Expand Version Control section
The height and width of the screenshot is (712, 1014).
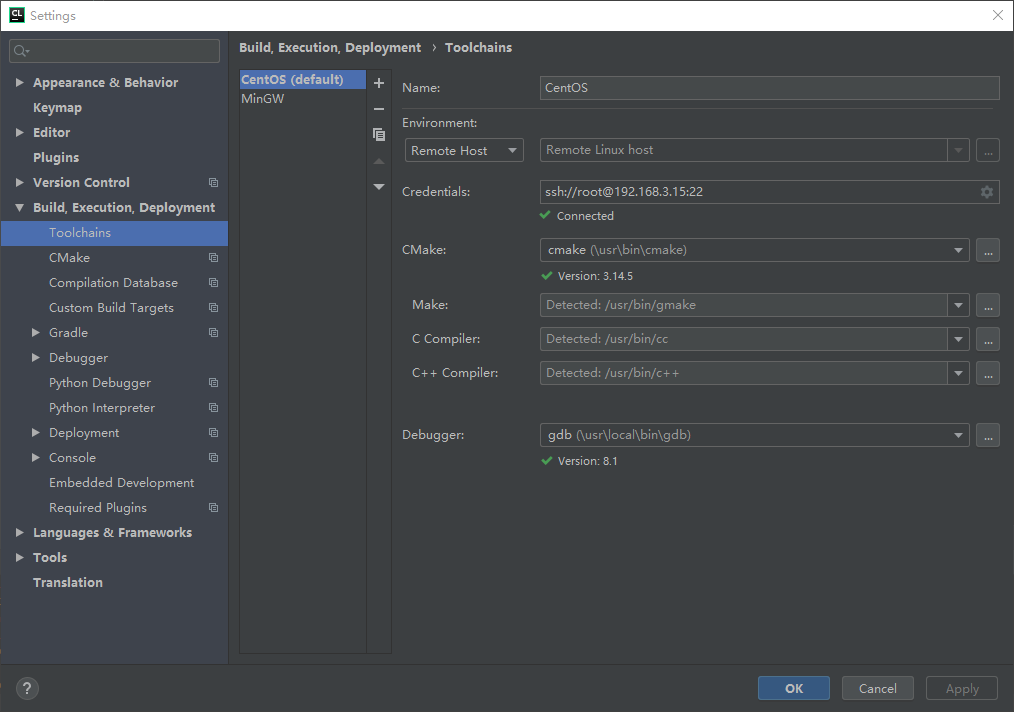point(20,182)
